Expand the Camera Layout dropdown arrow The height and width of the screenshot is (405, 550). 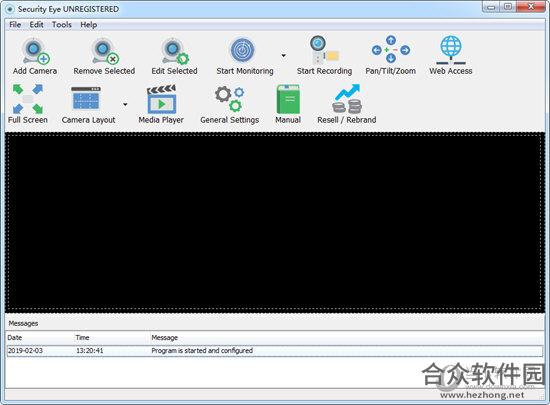tap(125, 104)
